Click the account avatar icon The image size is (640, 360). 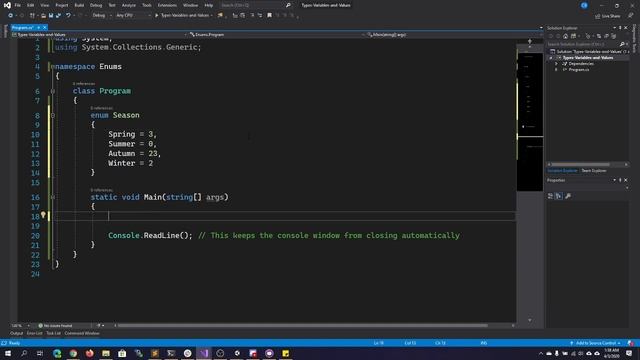point(584,5)
